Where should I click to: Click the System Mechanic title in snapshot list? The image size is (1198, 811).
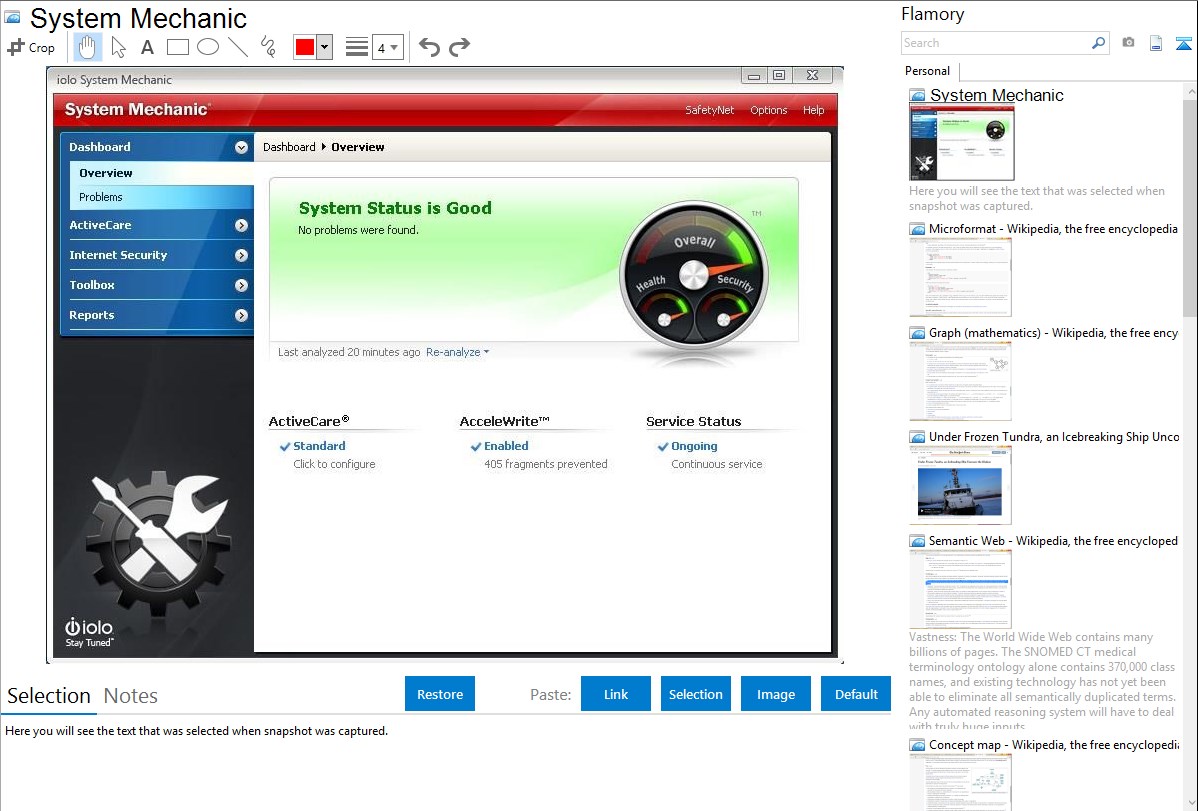(996, 96)
